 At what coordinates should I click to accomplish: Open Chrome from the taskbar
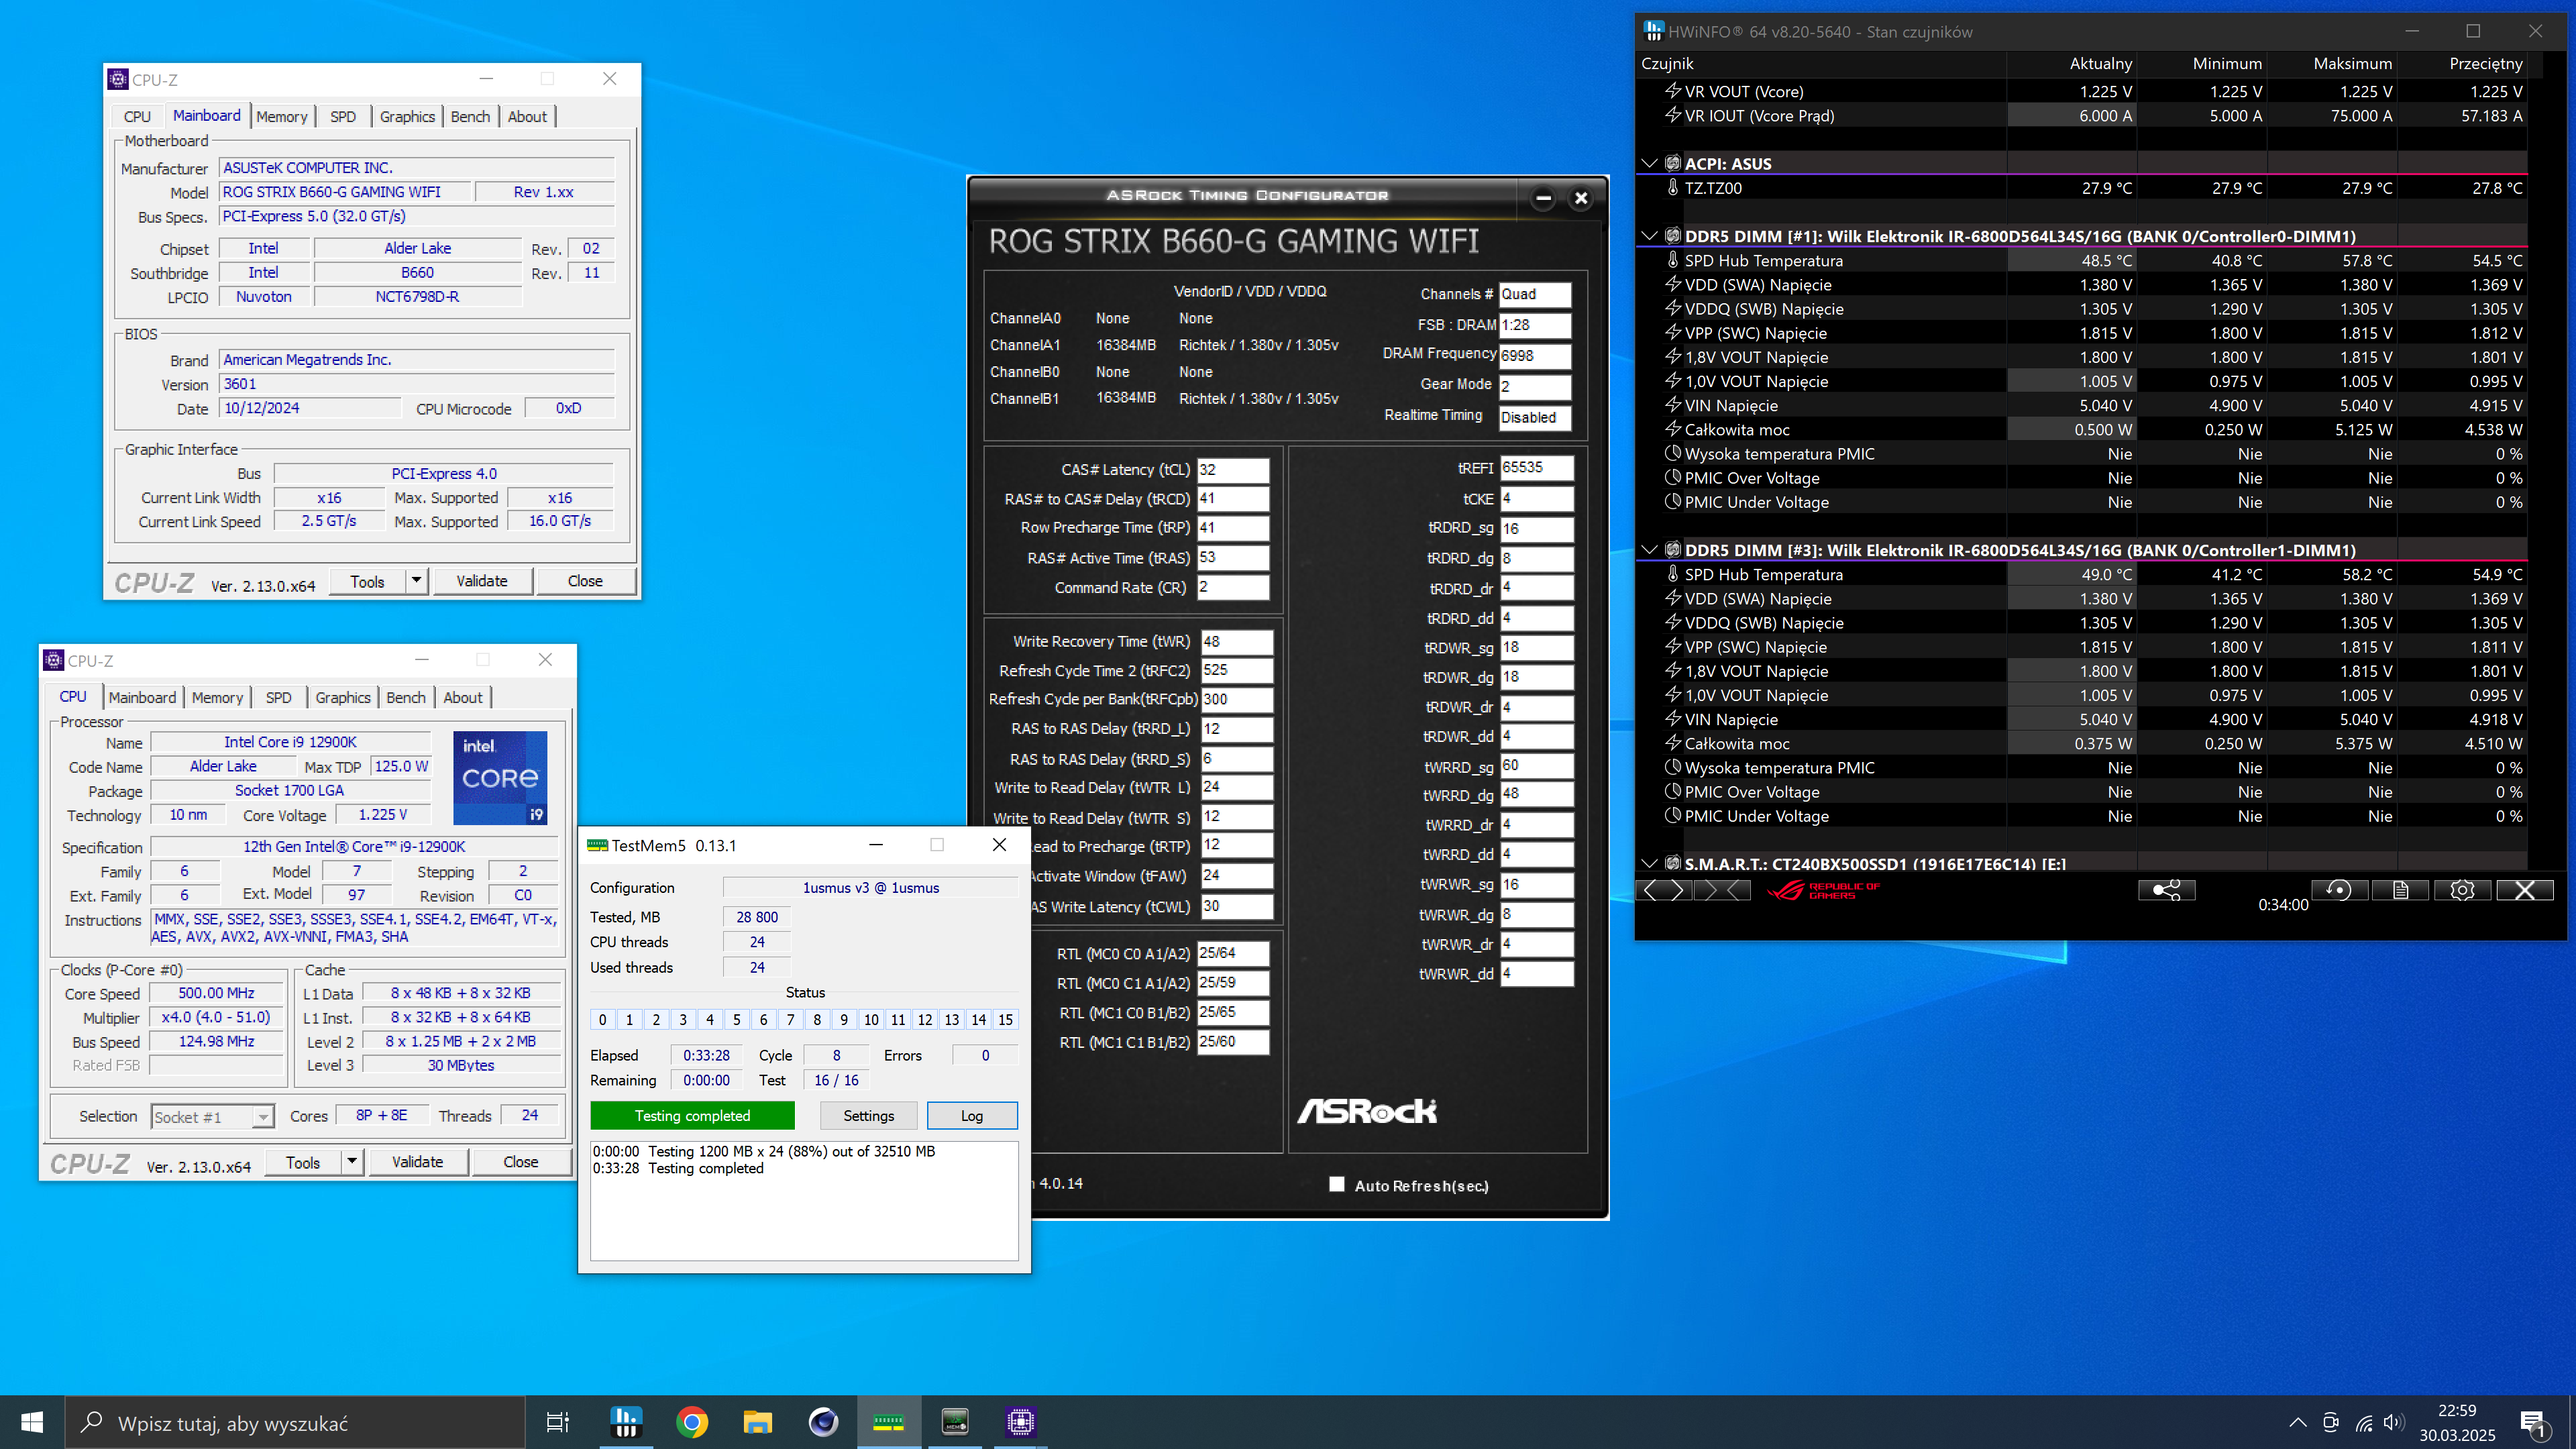[691, 1422]
